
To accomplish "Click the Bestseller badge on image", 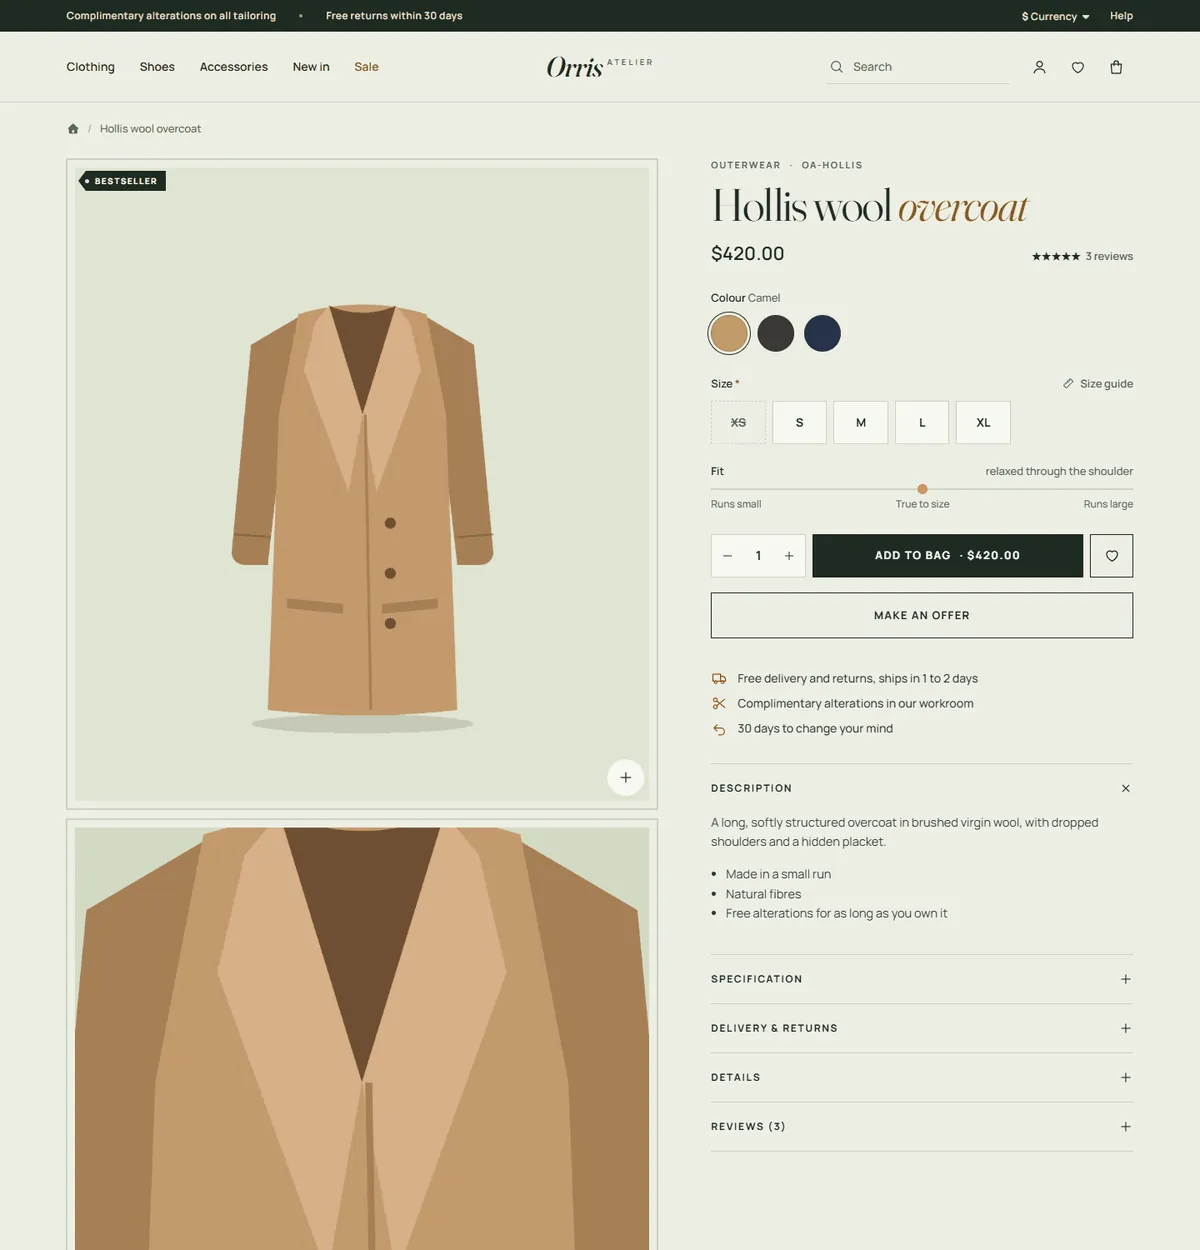I will pos(122,181).
